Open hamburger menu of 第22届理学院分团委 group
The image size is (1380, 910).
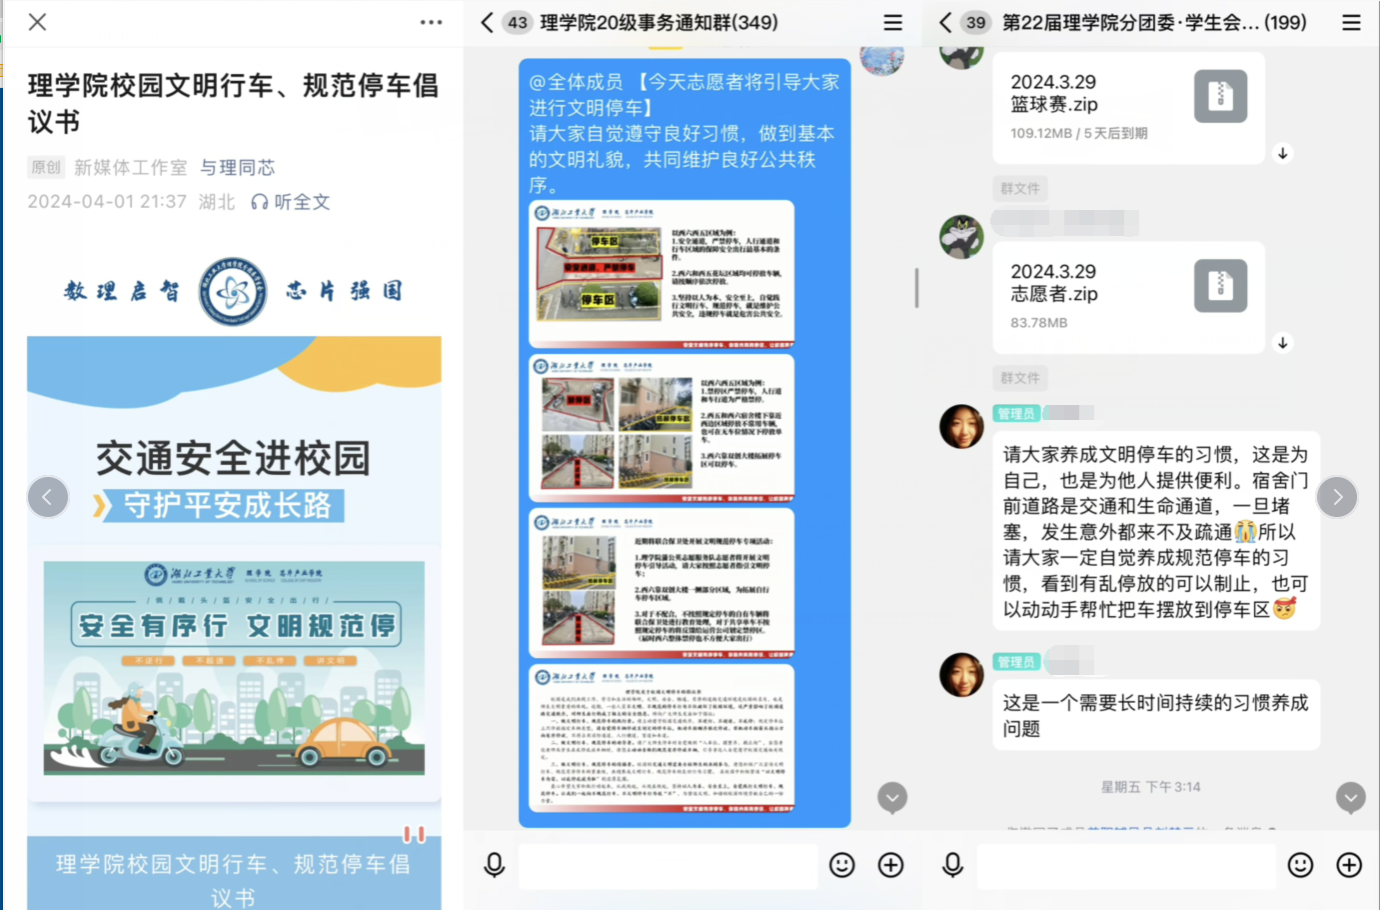[x=1351, y=22]
